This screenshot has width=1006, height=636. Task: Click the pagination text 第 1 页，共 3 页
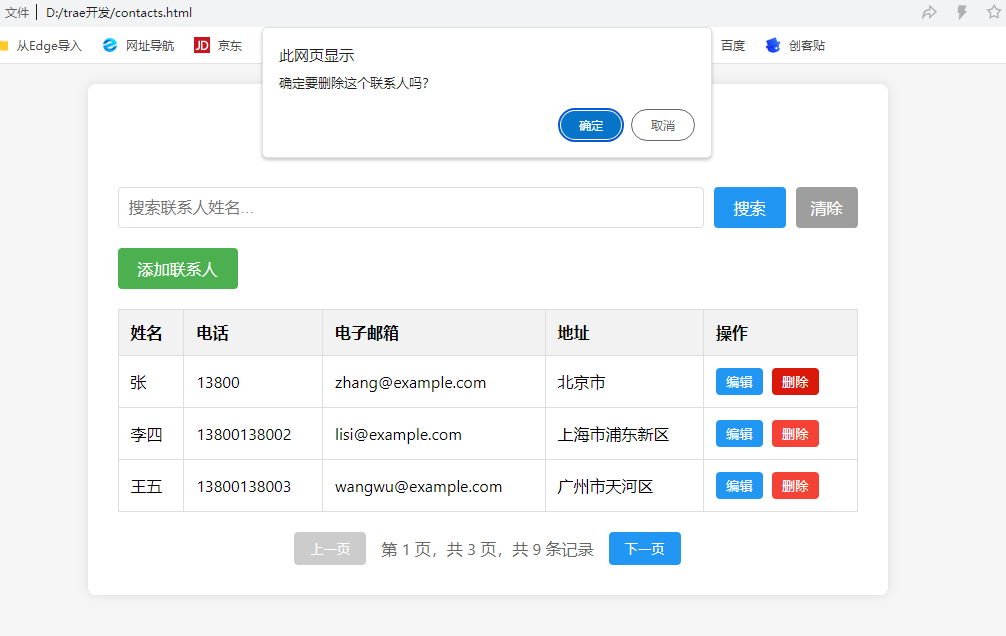439,549
